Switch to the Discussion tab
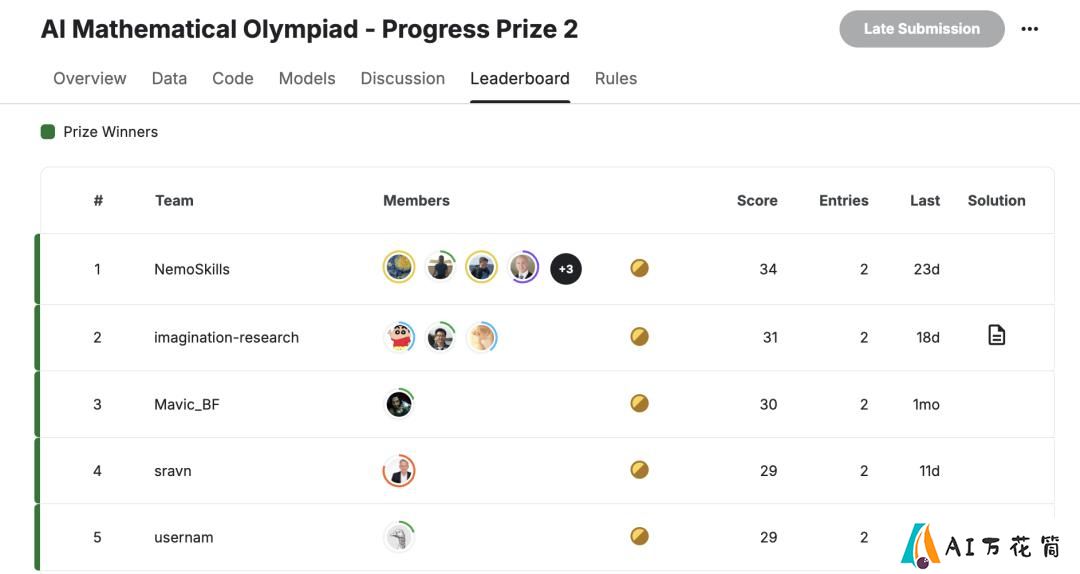The width and height of the screenshot is (1080, 574). 403,79
